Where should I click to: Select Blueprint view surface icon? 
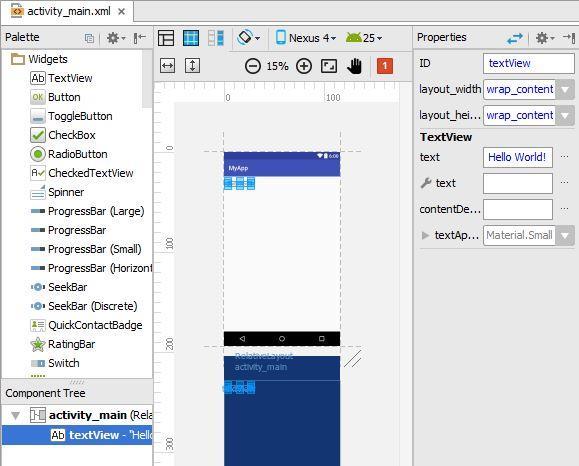click(191, 38)
